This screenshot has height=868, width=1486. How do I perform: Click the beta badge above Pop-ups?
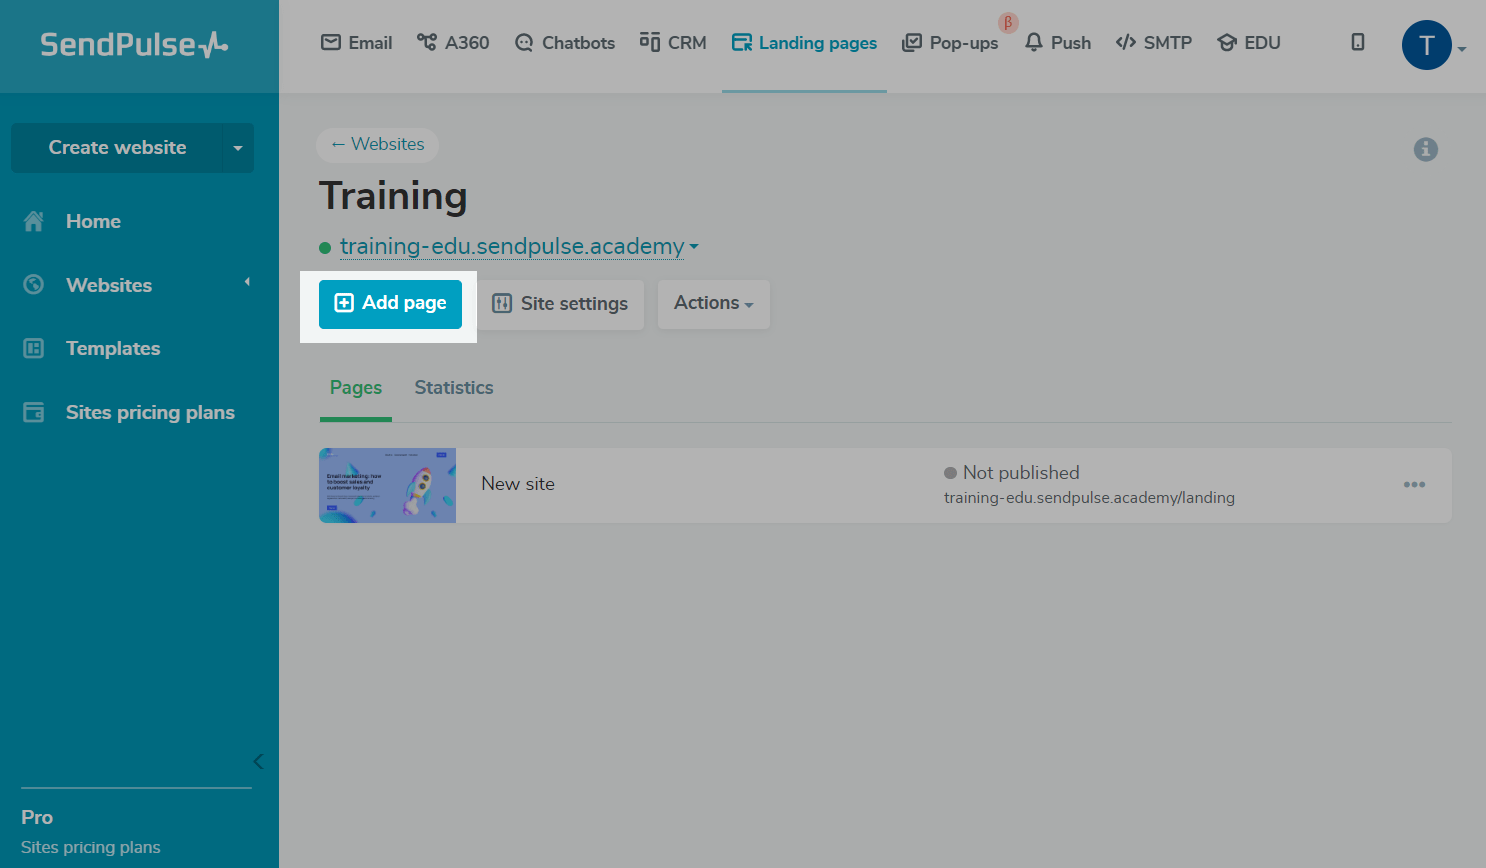pos(1008,22)
